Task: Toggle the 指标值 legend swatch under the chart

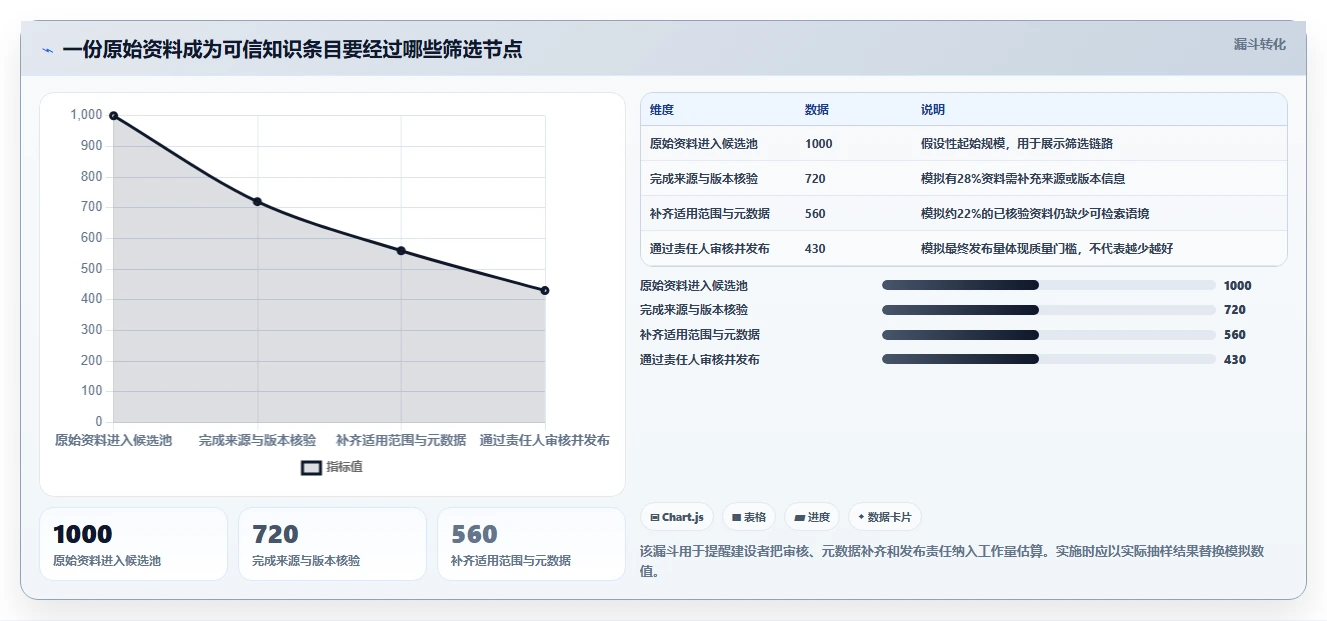Action: 311,467
